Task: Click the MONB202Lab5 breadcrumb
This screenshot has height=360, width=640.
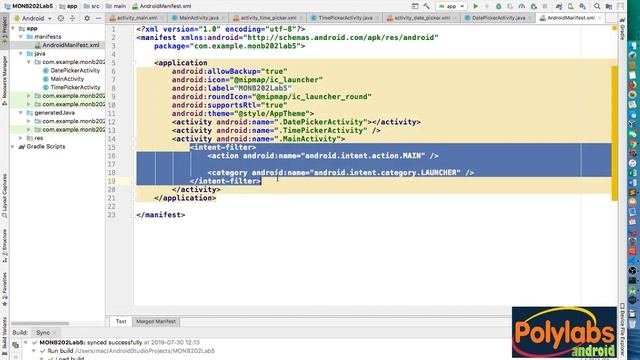Action: click(29, 6)
